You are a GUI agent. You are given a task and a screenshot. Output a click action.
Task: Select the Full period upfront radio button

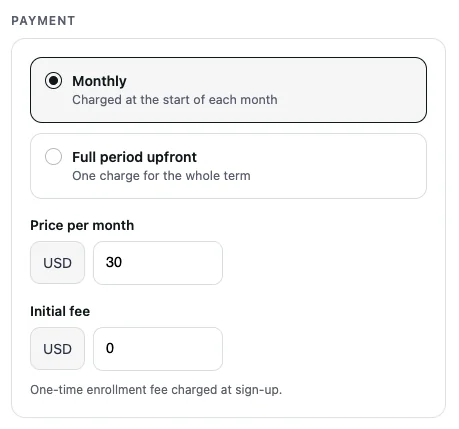point(53,157)
